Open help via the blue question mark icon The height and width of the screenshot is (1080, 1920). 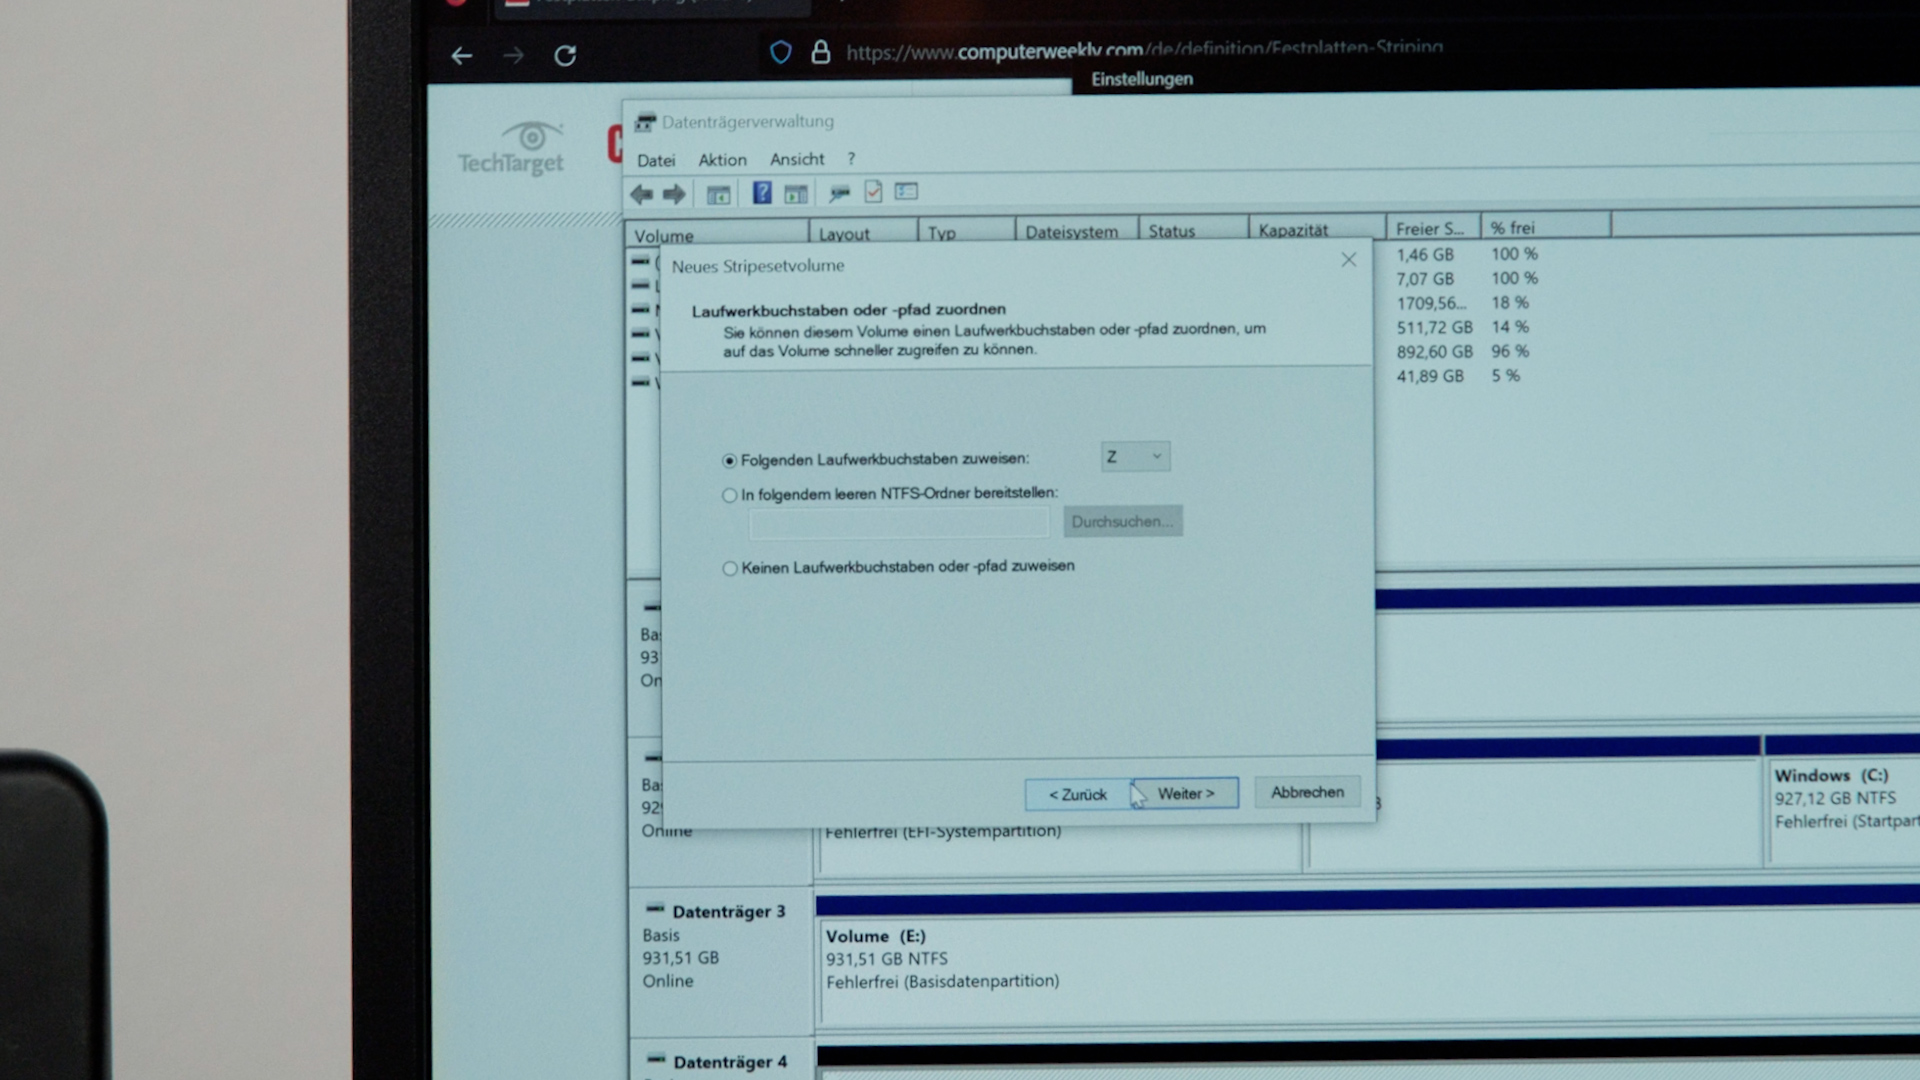(x=762, y=192)
